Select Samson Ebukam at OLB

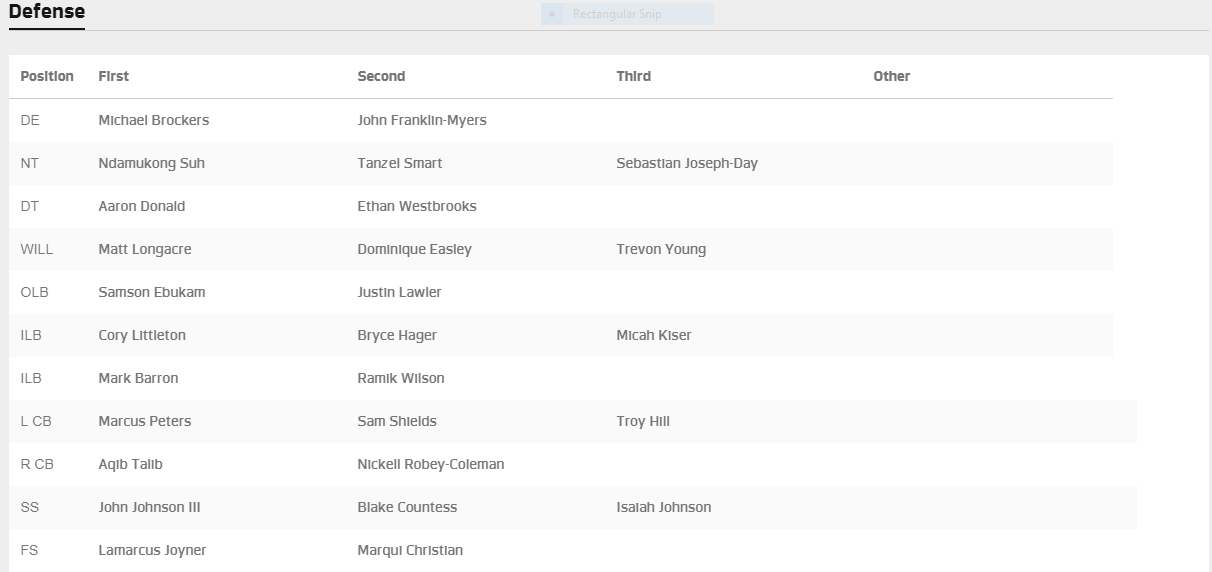coord(144,292)
